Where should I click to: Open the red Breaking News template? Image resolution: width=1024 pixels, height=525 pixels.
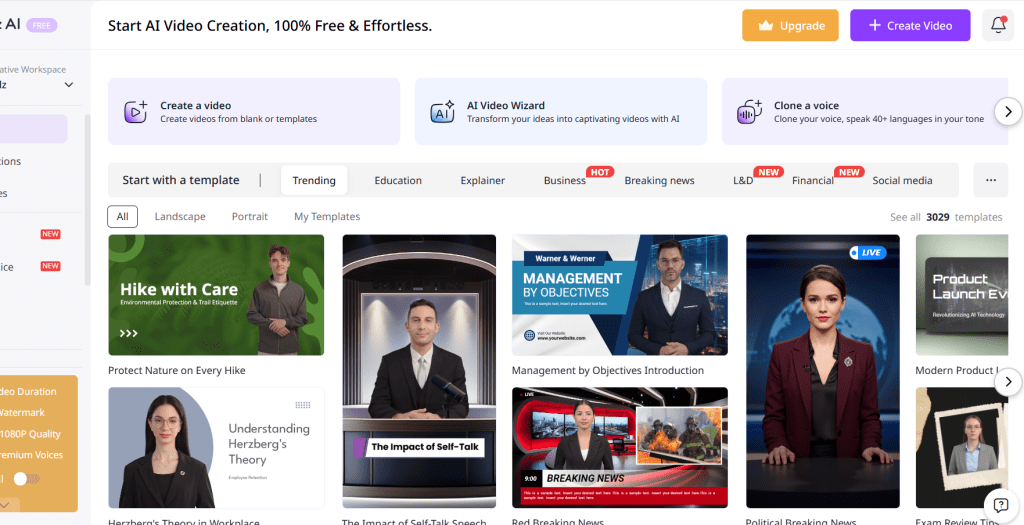[620, 447]
